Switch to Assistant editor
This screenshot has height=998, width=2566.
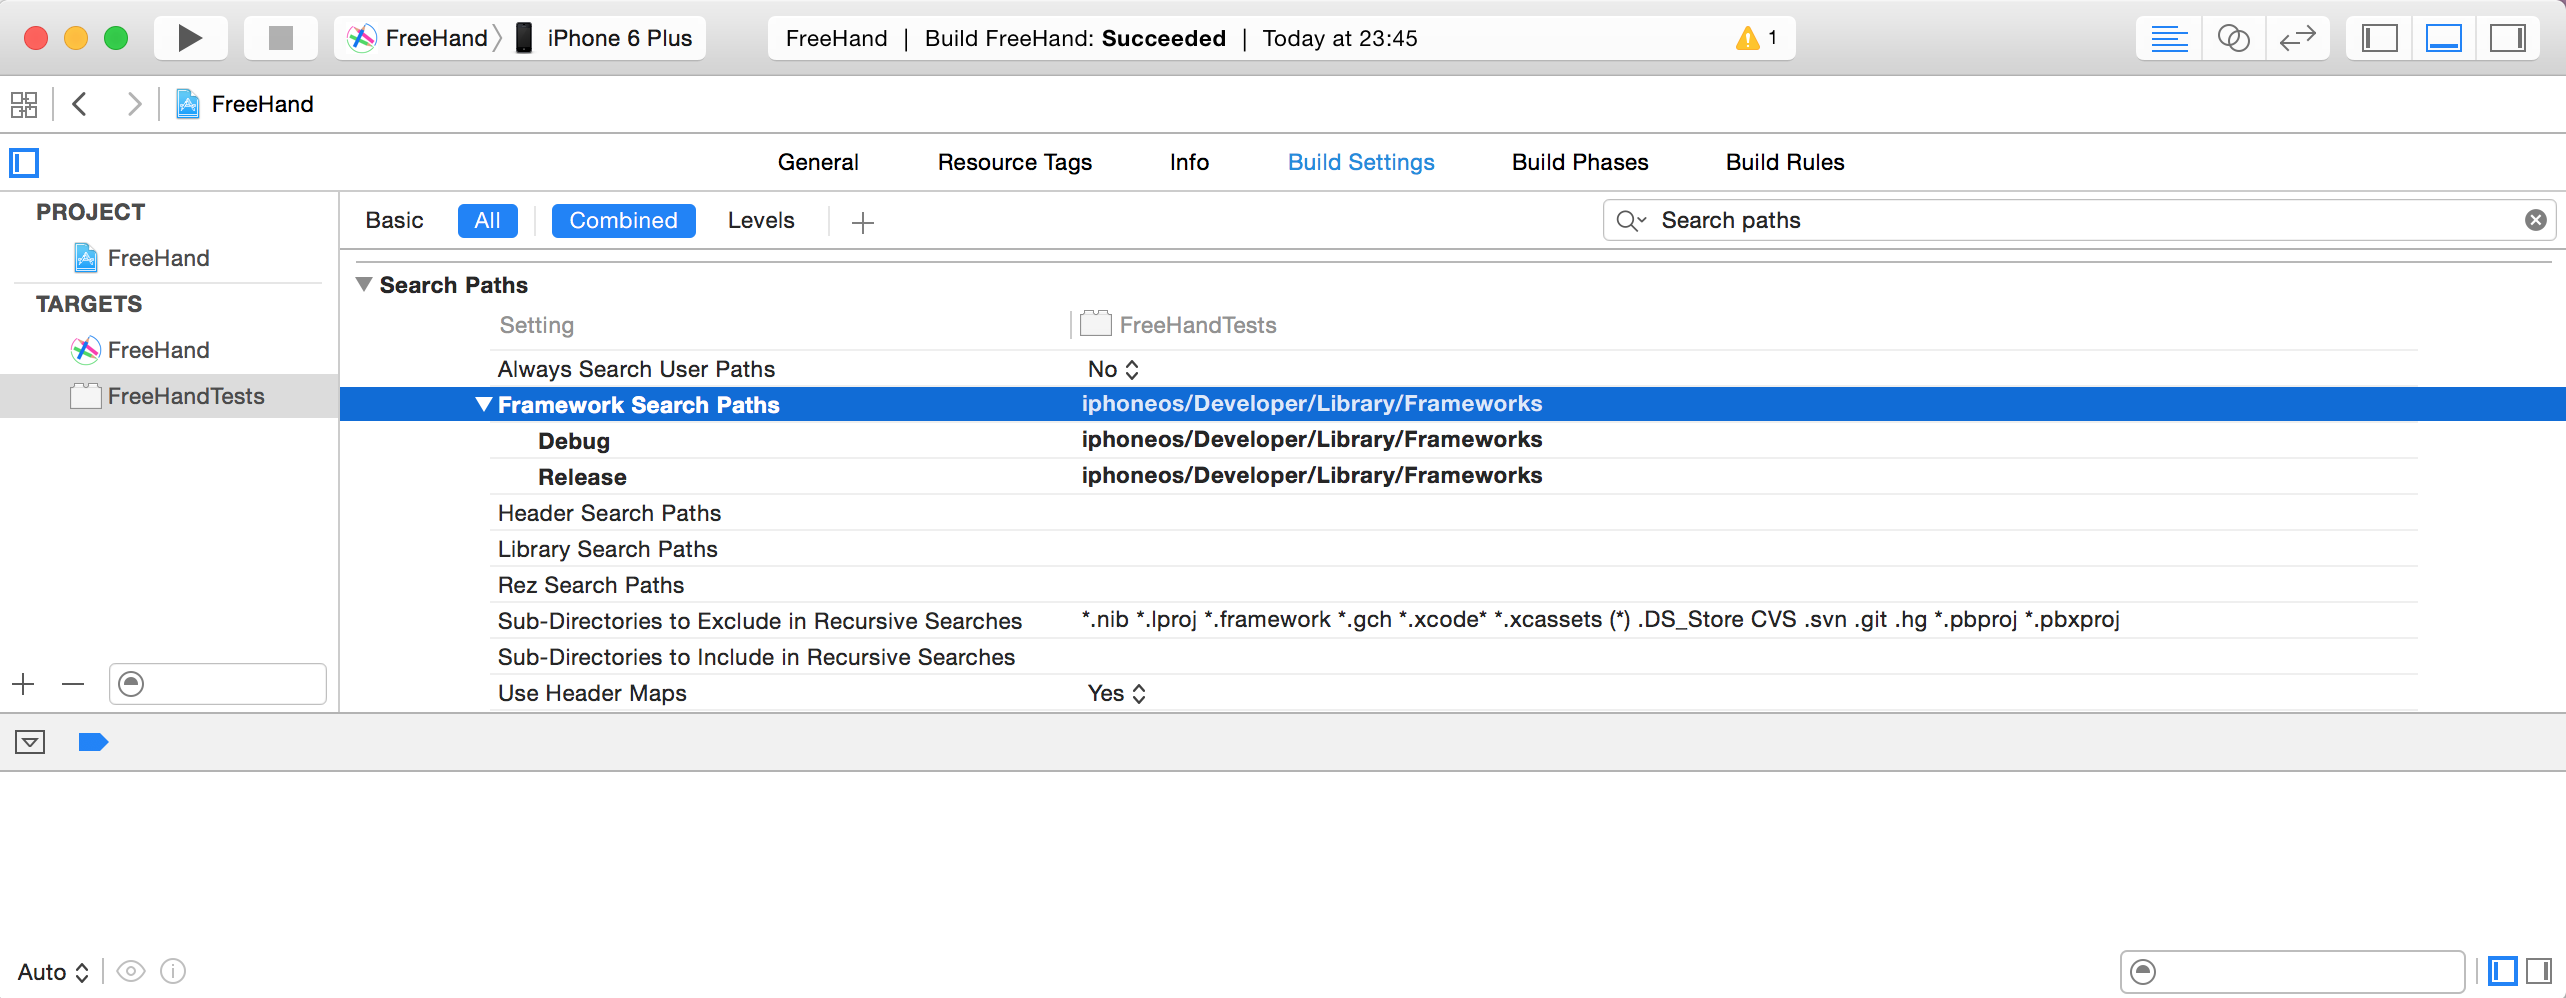2233,38
